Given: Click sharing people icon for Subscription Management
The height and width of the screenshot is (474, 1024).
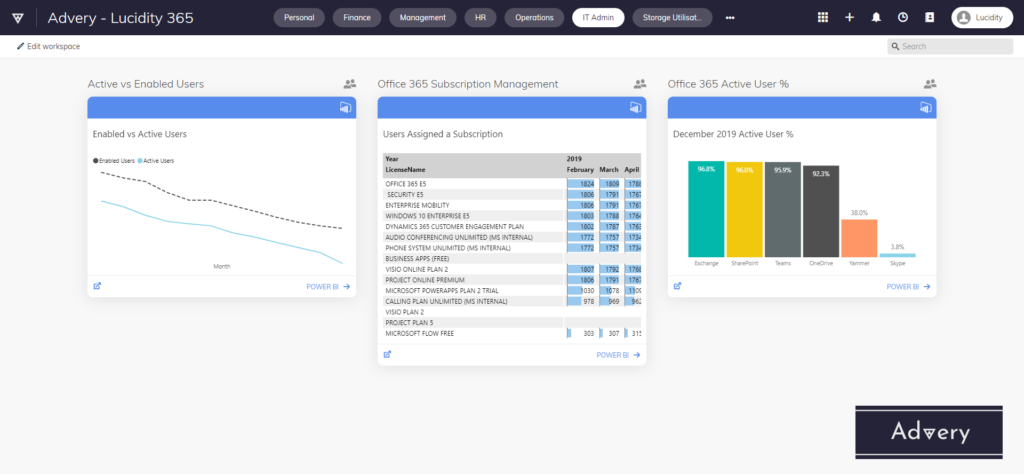Looking at the screenshot, I should point(640,84).
